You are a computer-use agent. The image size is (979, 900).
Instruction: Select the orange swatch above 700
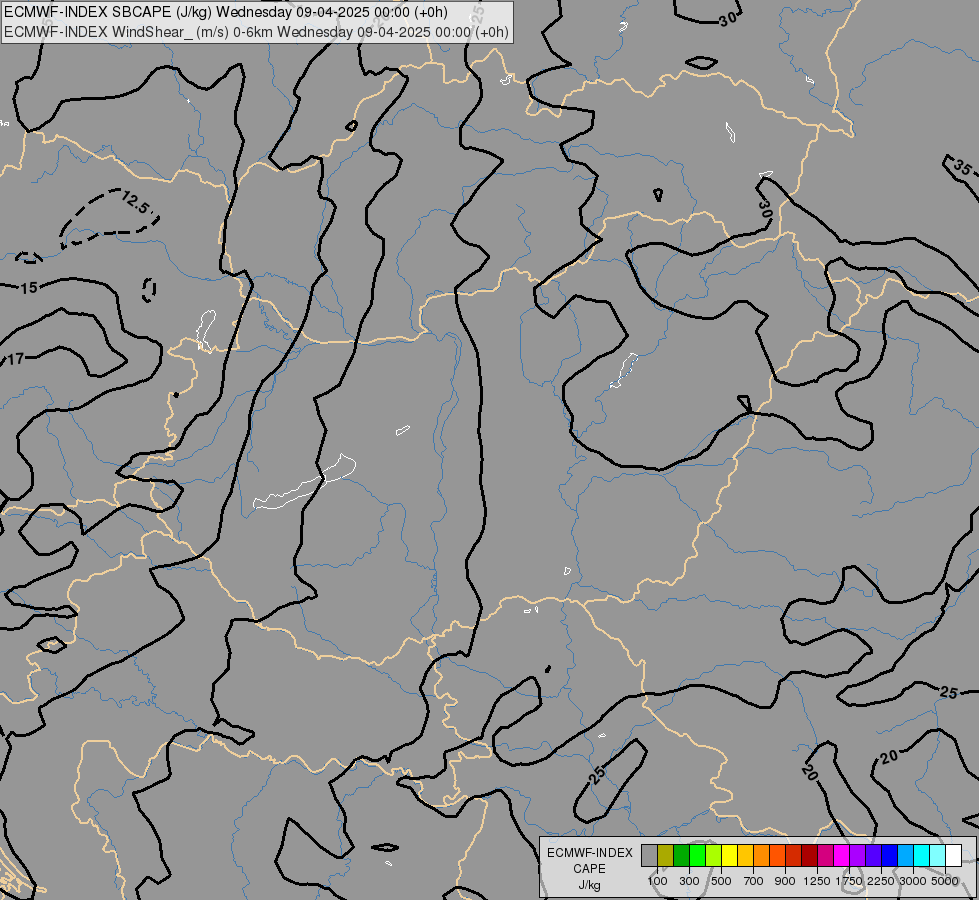point(762,855)
